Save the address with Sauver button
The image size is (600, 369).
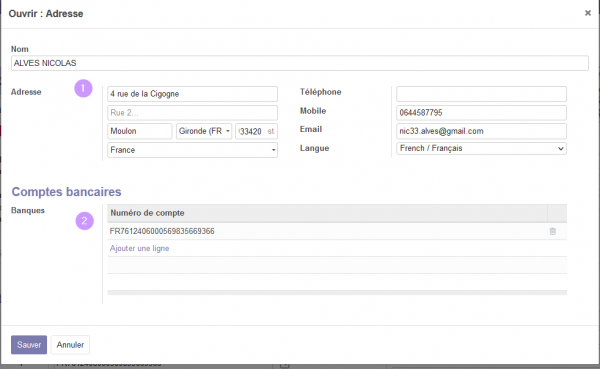point(29,345)
